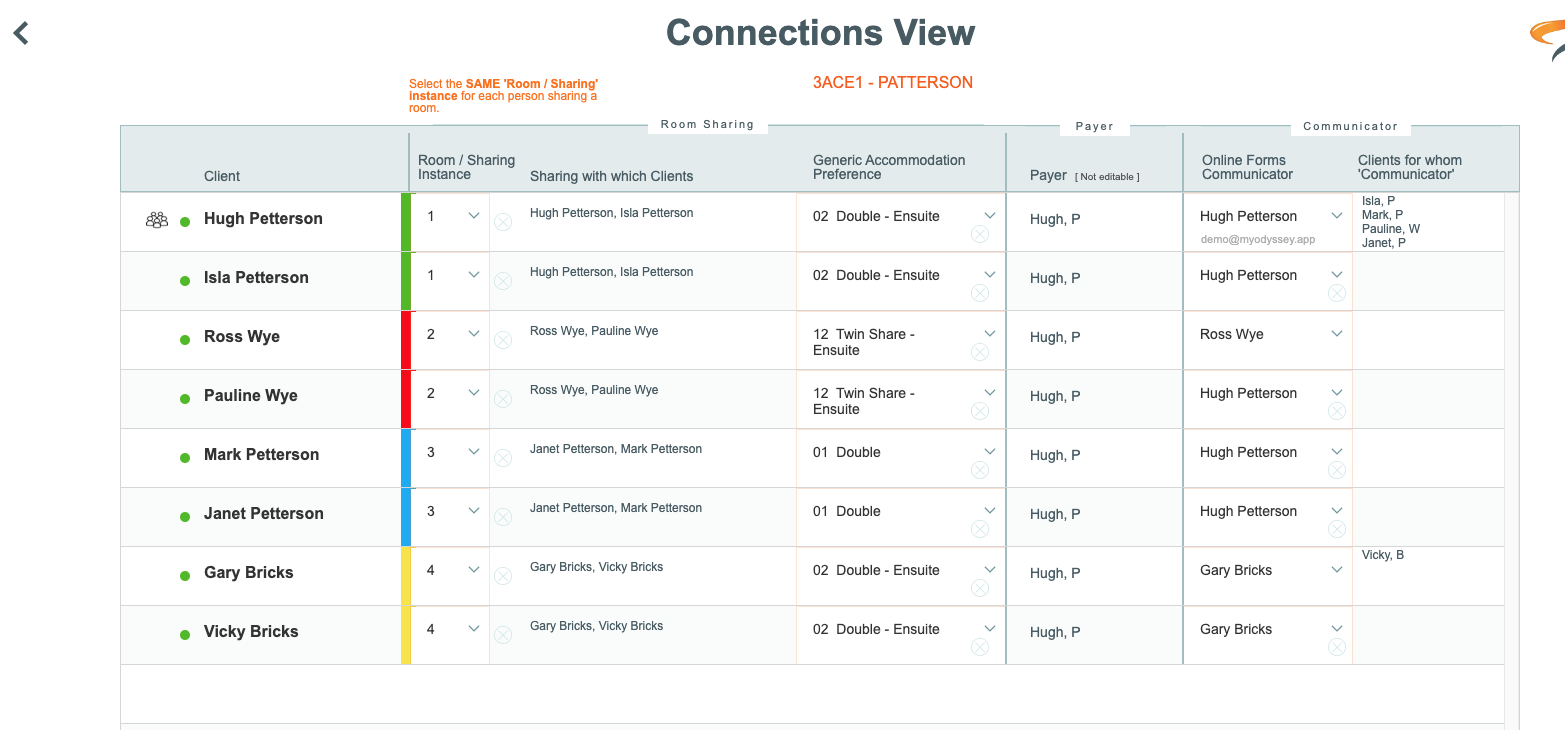Clear Janet Petterson's online forms communicator
This screenshot has width=1565, height=730.
tap(1337, 529)
